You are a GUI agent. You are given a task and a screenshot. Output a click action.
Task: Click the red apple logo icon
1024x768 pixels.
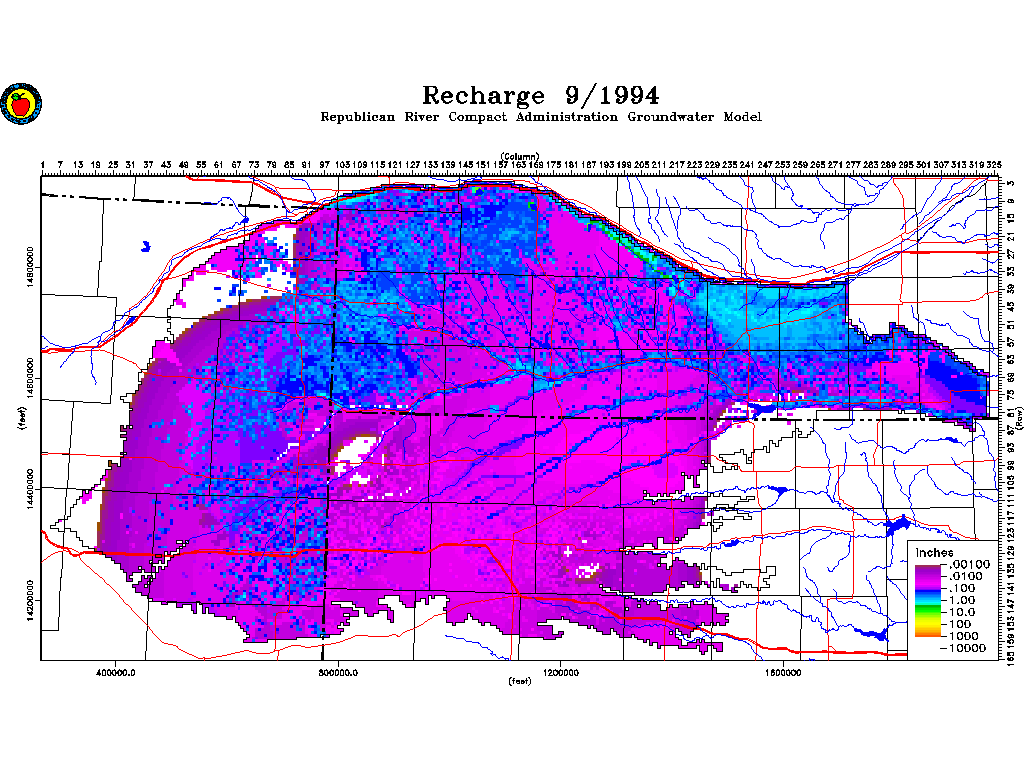click(18, 103)
